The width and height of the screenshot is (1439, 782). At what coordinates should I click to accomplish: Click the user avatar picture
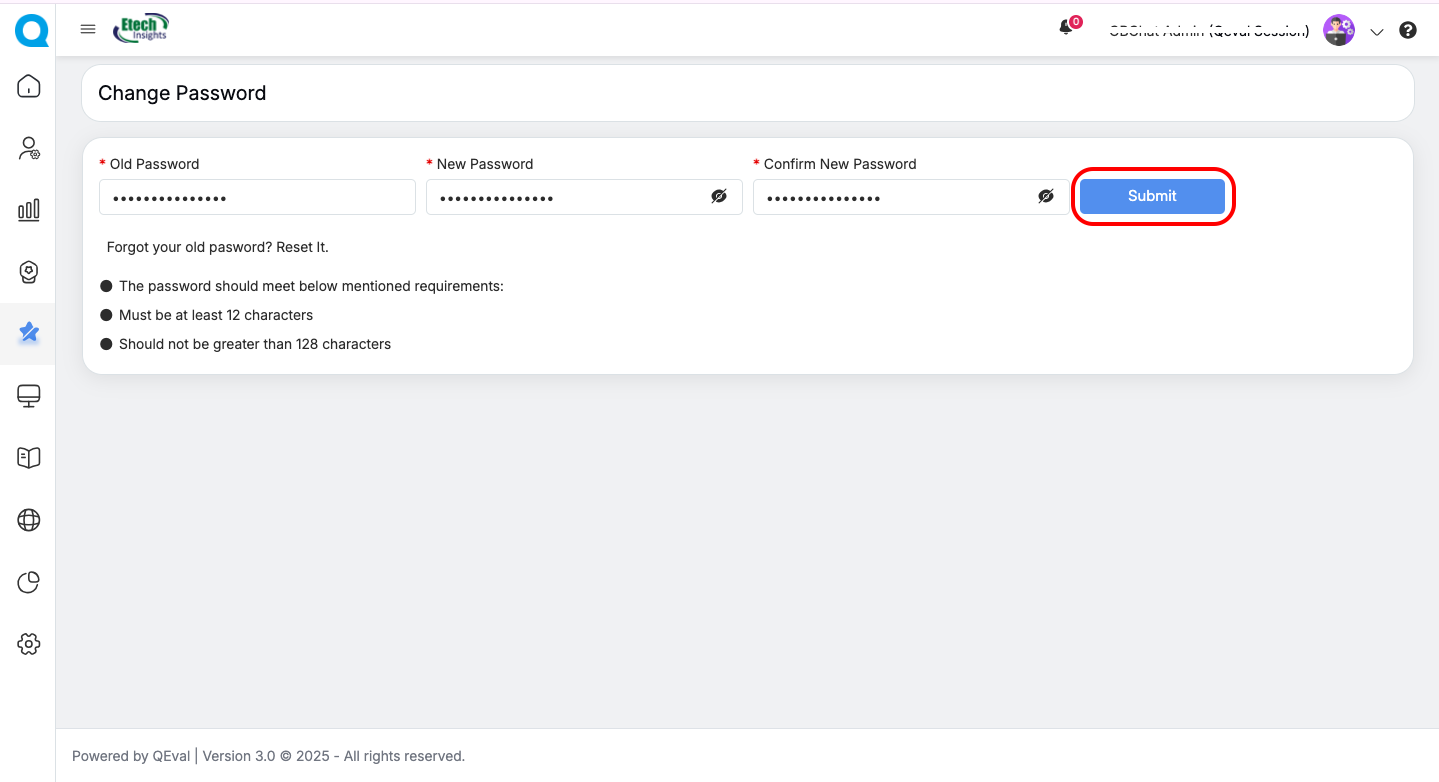(1338, 30)
